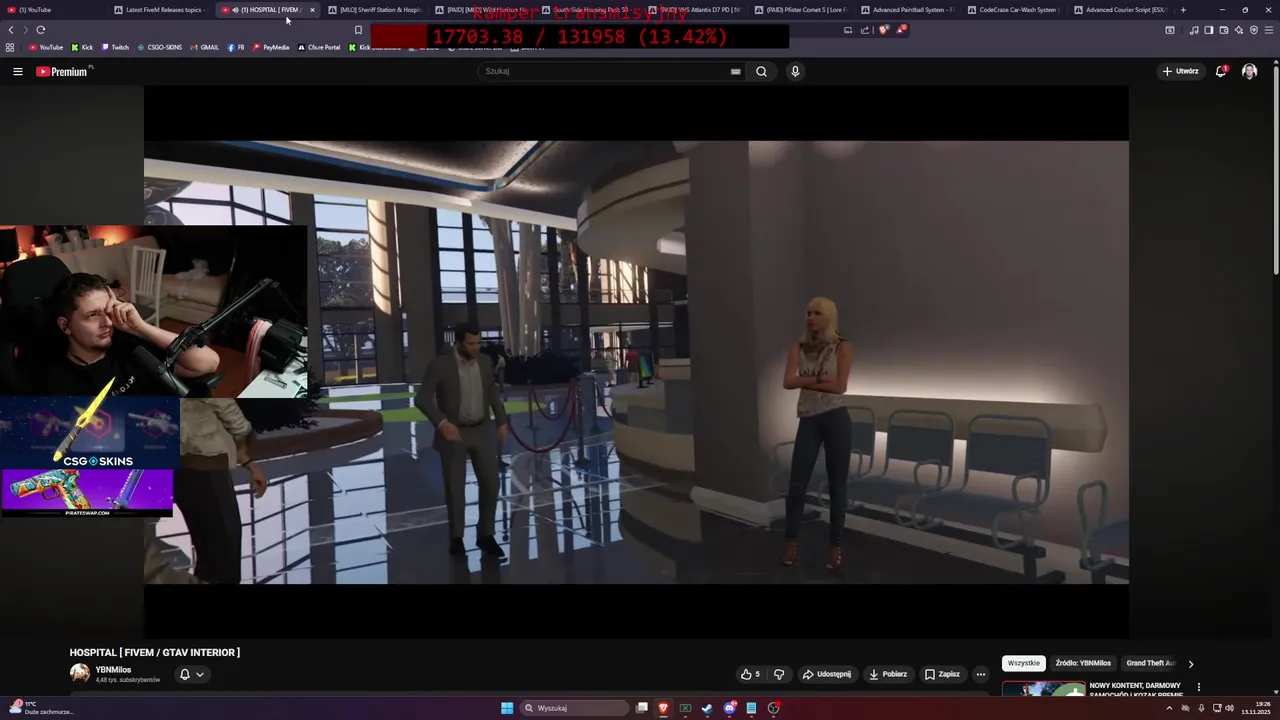1280x720 pixels.
Task: Focus the Szukaj search field
Action: click(605, 71)
